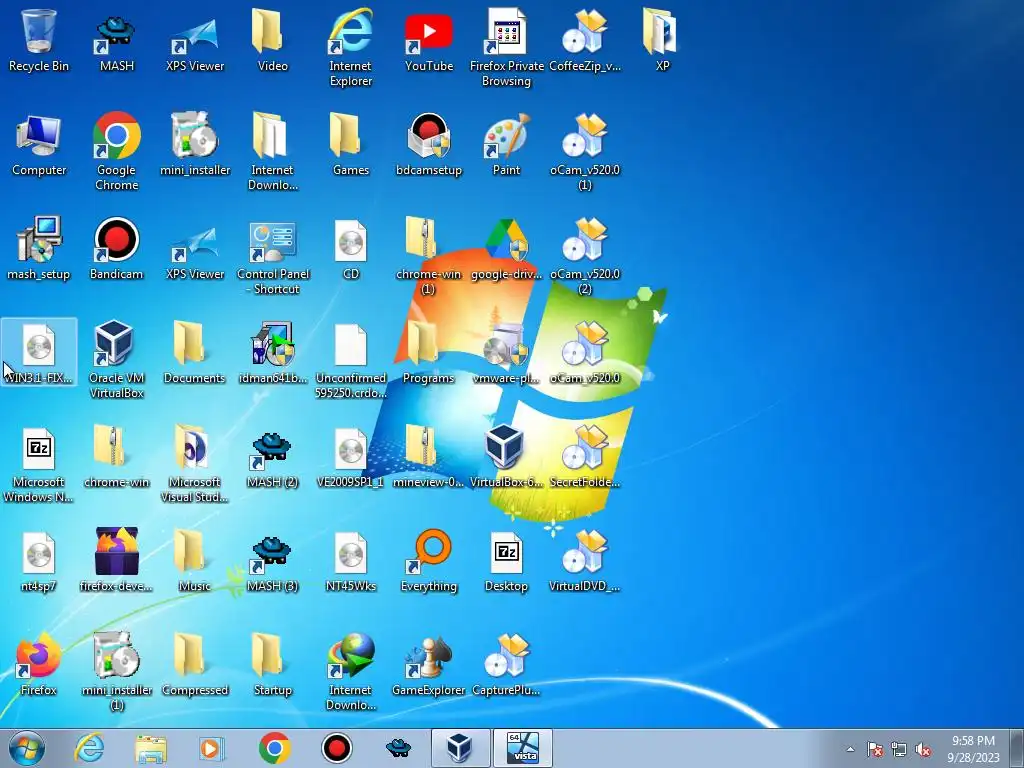Screen dimensions: 1024x768
Task: Select the MASH shortcut in the top row
Action: click(116, 39)
